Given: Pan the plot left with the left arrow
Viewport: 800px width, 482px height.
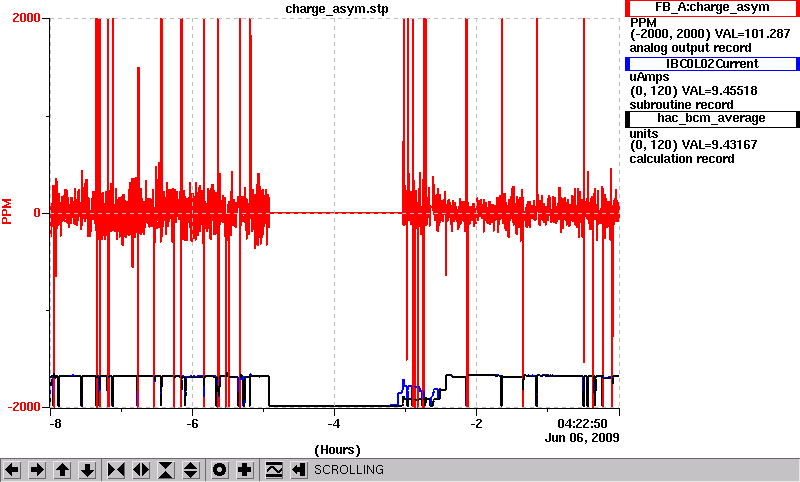Looking at the screenshot, I should [12, 470].
